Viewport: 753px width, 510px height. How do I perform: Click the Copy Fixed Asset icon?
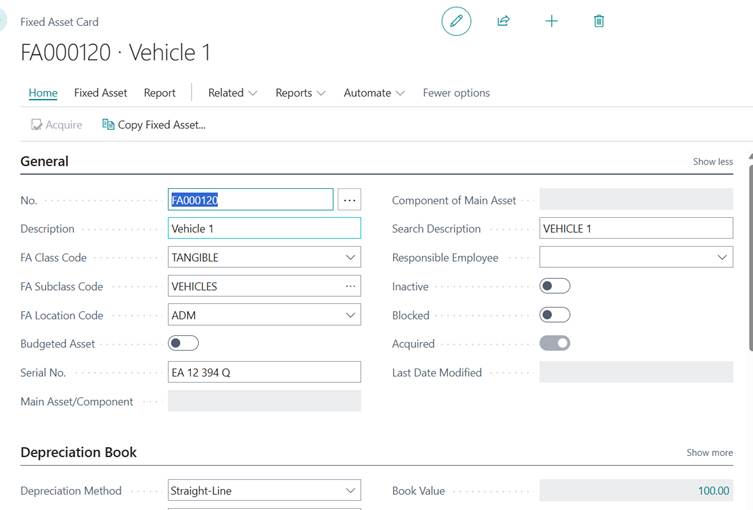click(108, 125)
